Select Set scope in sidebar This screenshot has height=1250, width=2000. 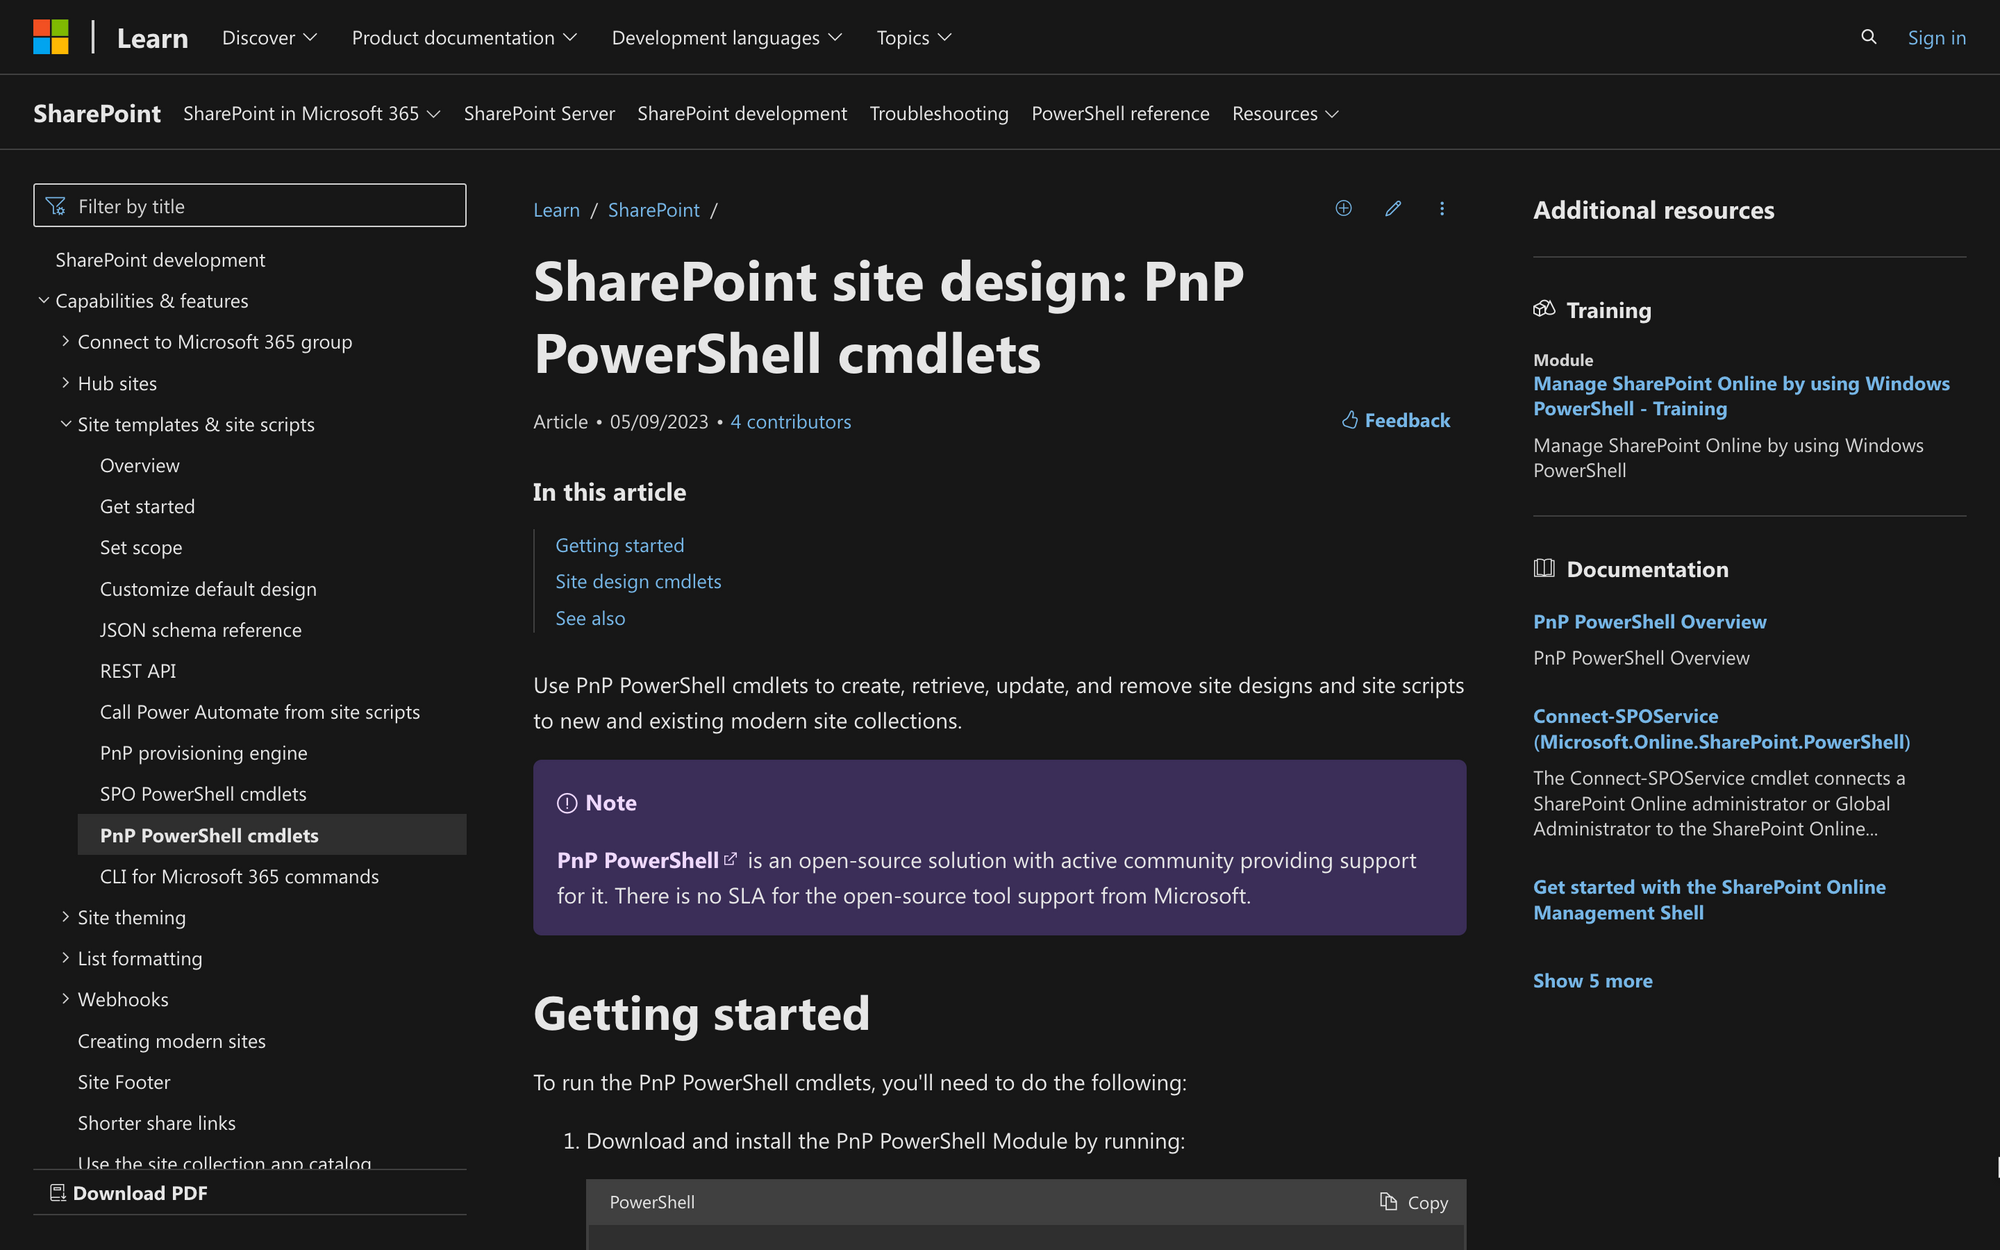[x=141, y=547]
